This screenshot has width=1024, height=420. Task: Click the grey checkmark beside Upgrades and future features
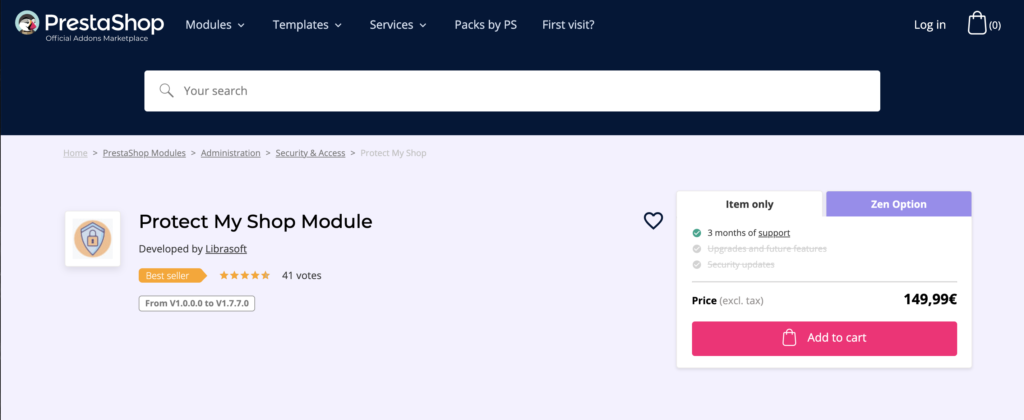click(697, 249)
